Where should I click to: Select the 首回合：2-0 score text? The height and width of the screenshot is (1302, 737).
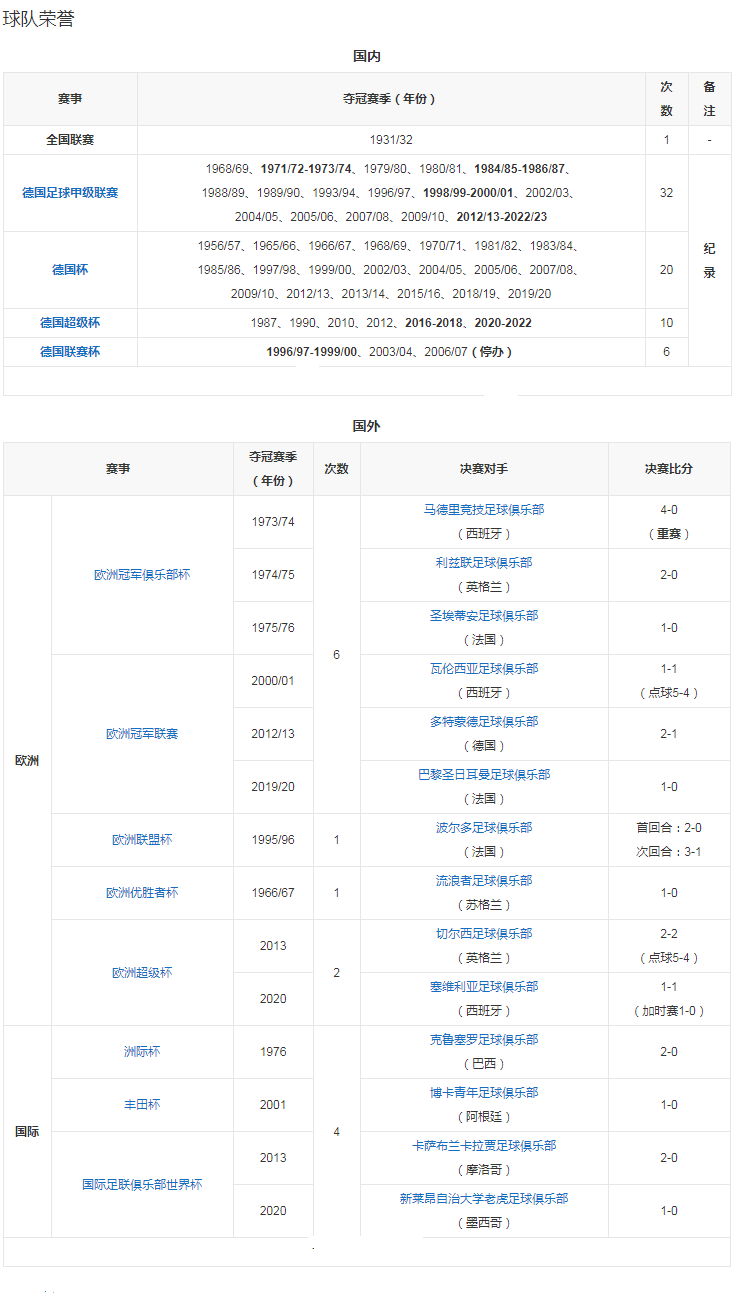pos(669,828)
